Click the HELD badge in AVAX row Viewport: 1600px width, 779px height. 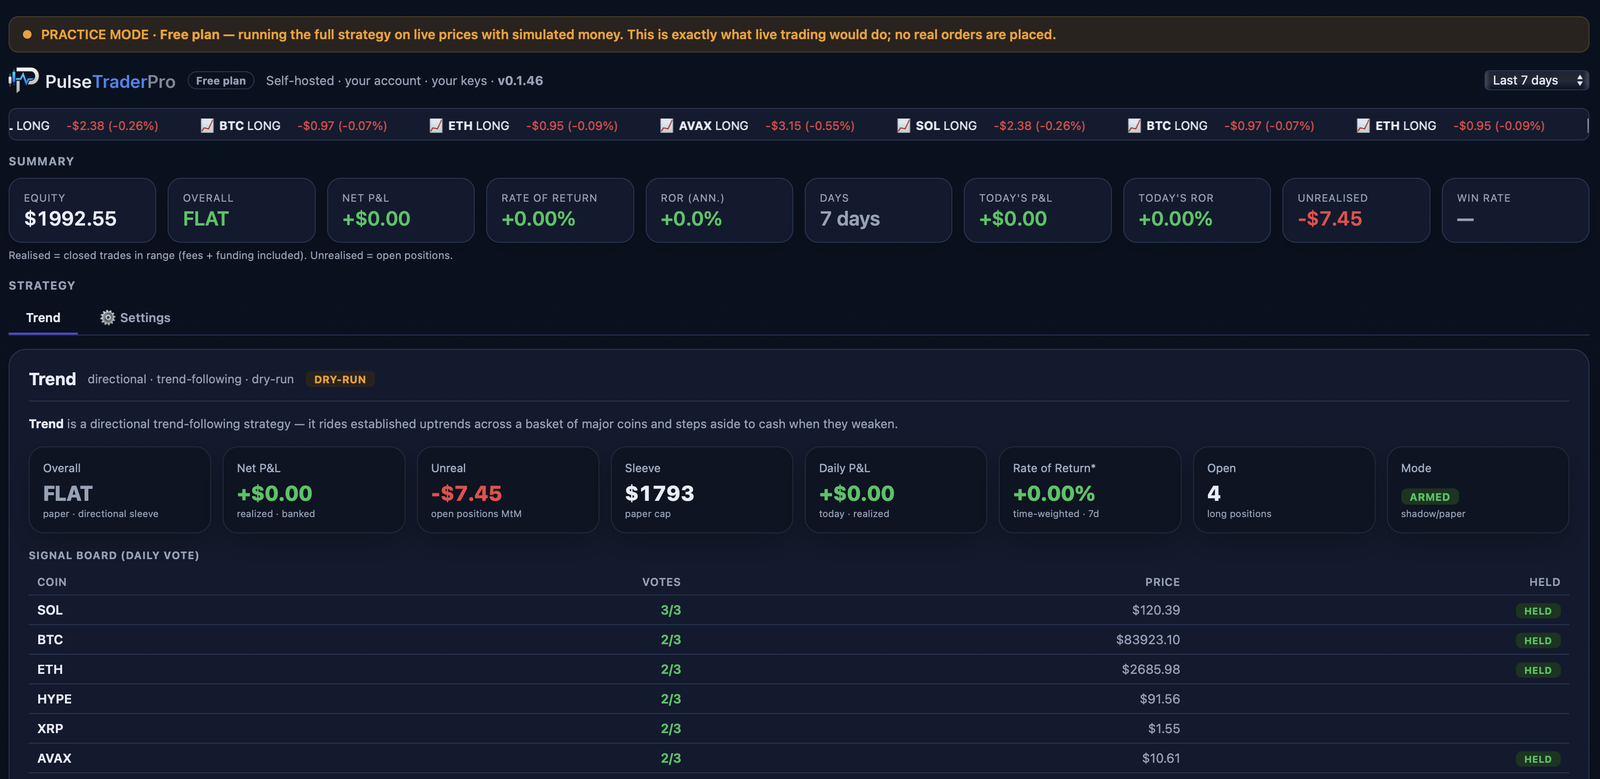click(1538, 759)
